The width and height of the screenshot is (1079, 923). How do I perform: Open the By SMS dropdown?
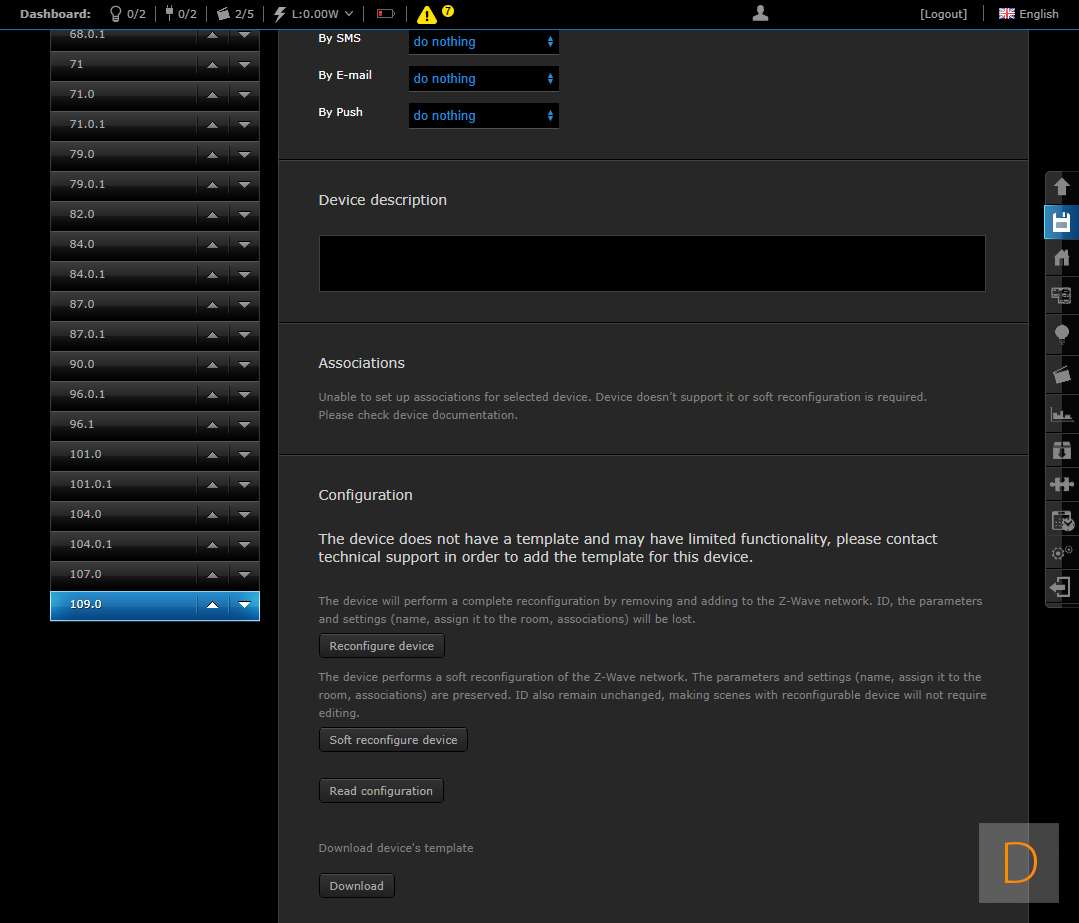pyautogui.click(x=483, y=42)
